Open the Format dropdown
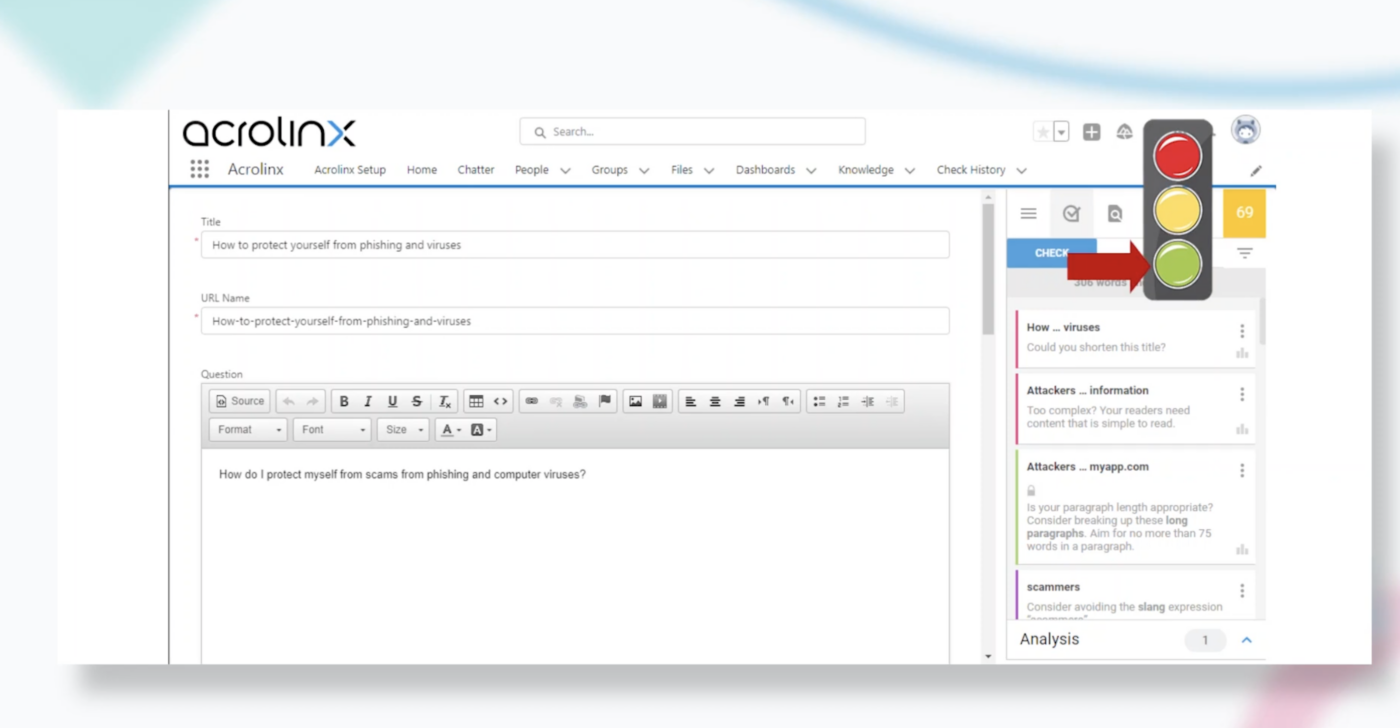 (247, 430)
